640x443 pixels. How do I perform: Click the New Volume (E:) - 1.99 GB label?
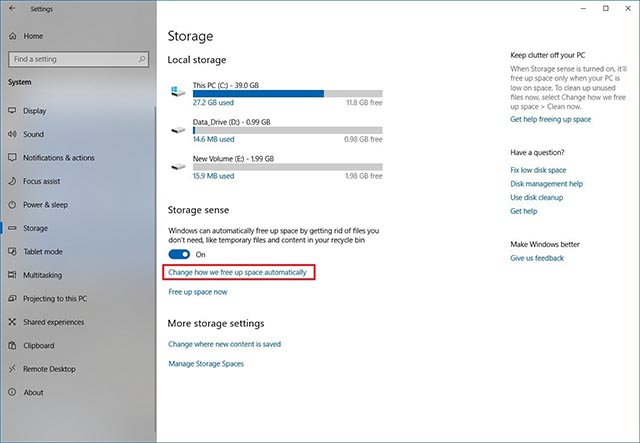[x=233, y=158]
